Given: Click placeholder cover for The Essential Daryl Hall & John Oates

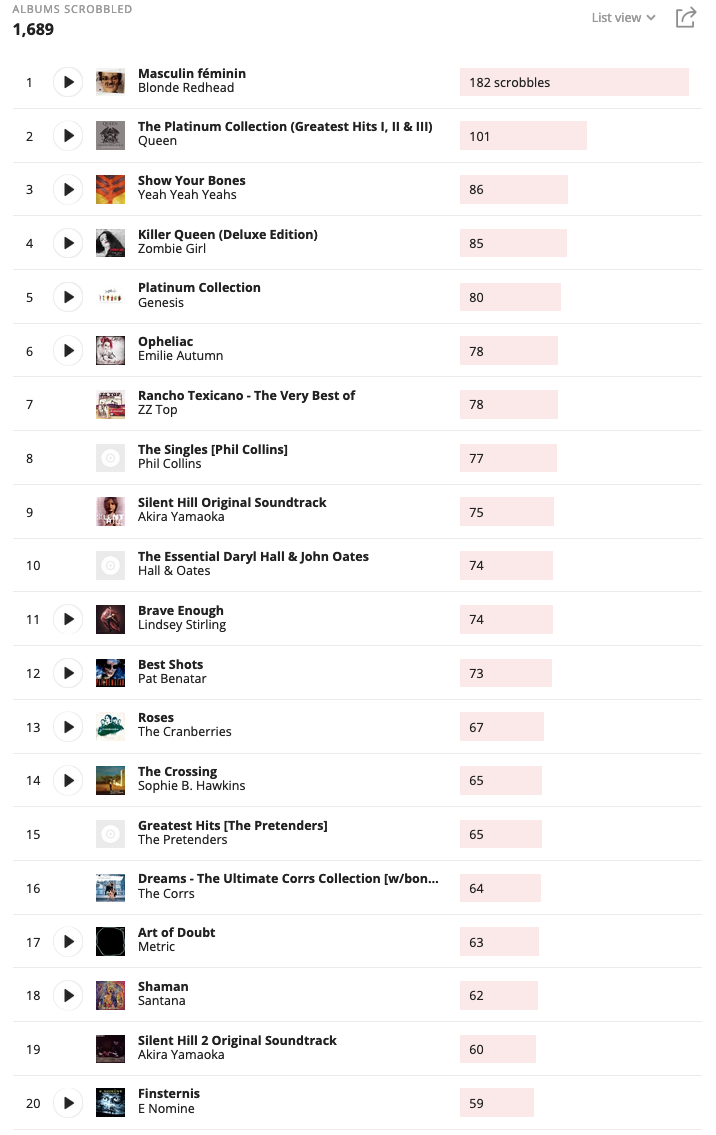Looking at the screenshot, I should click(x=110, y=565).
